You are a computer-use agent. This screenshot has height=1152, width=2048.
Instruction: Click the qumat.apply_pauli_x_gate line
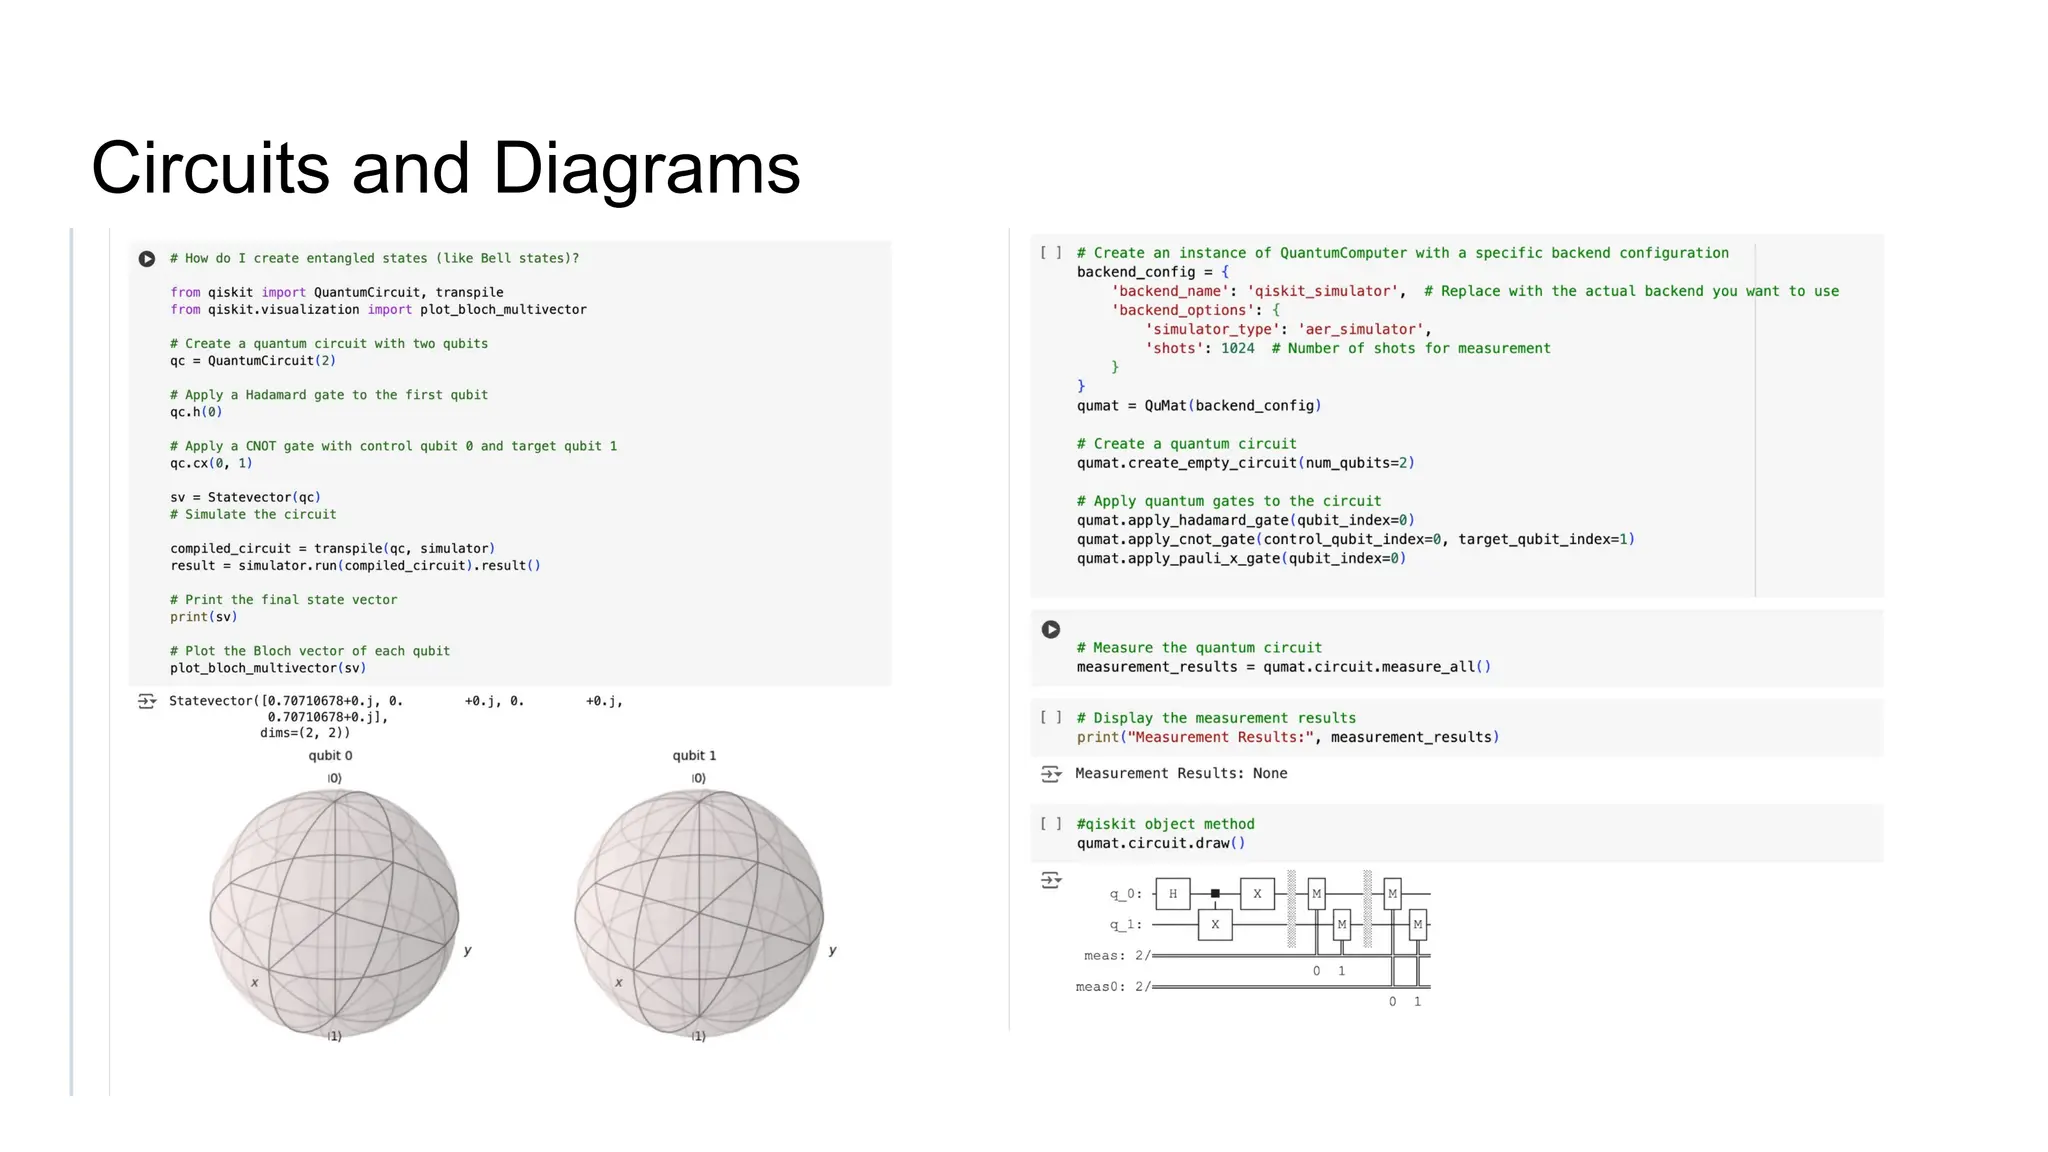pyautogui.click(x=1241, y=558)
